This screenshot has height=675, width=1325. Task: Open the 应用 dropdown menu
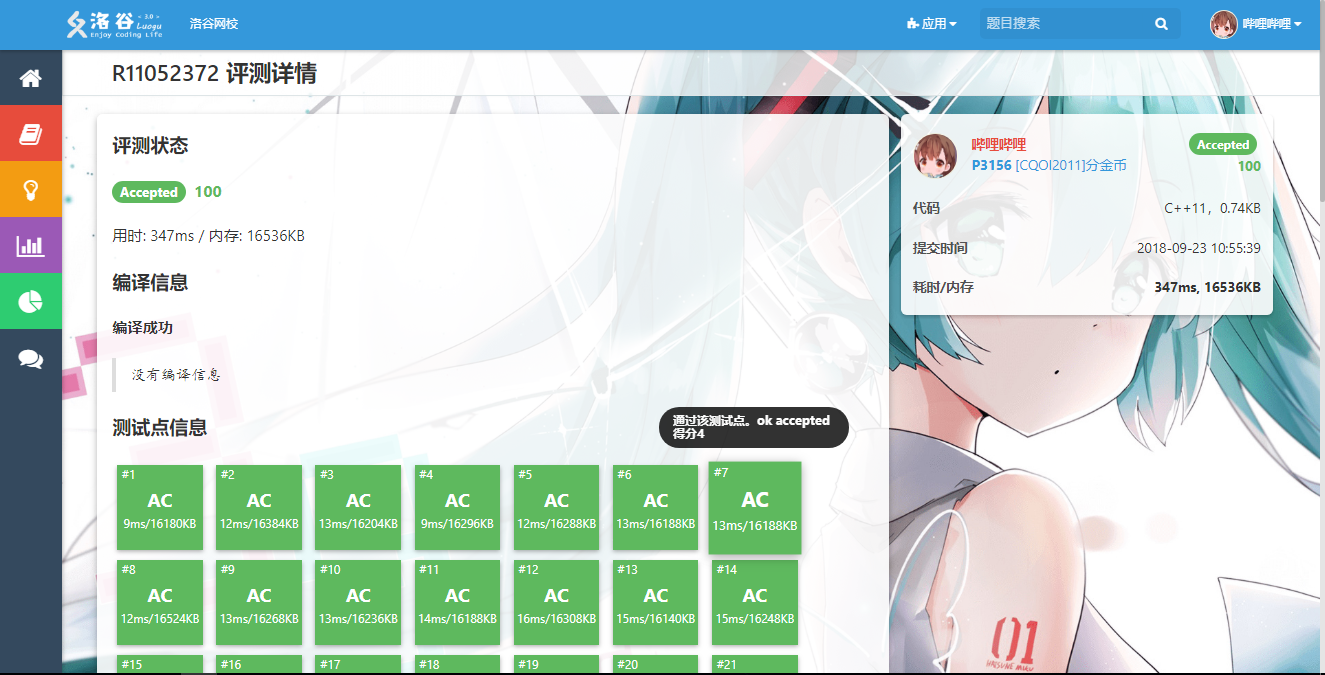[x=931, y=24]
